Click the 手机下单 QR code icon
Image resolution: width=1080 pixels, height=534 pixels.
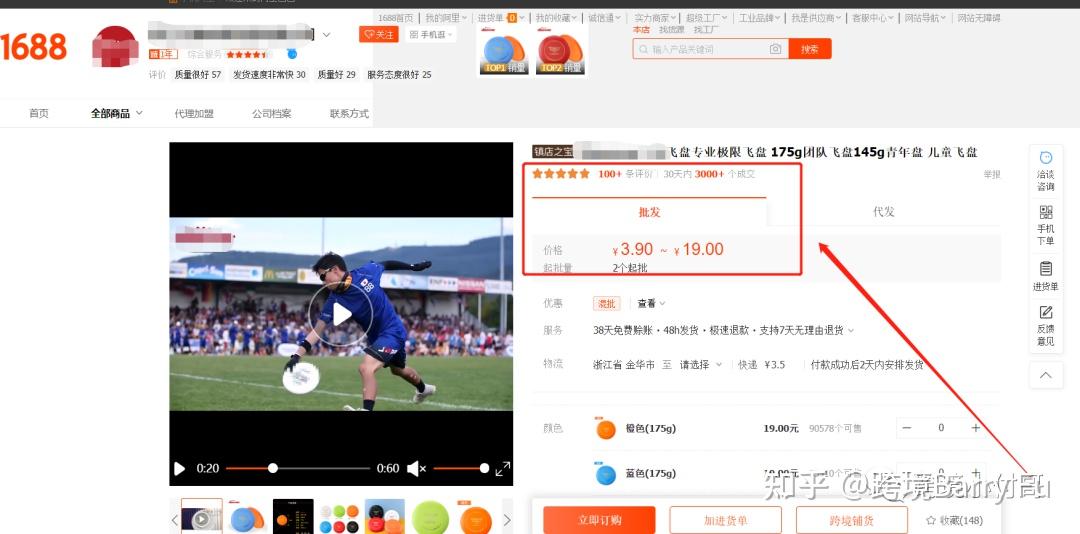[1046, 212]
